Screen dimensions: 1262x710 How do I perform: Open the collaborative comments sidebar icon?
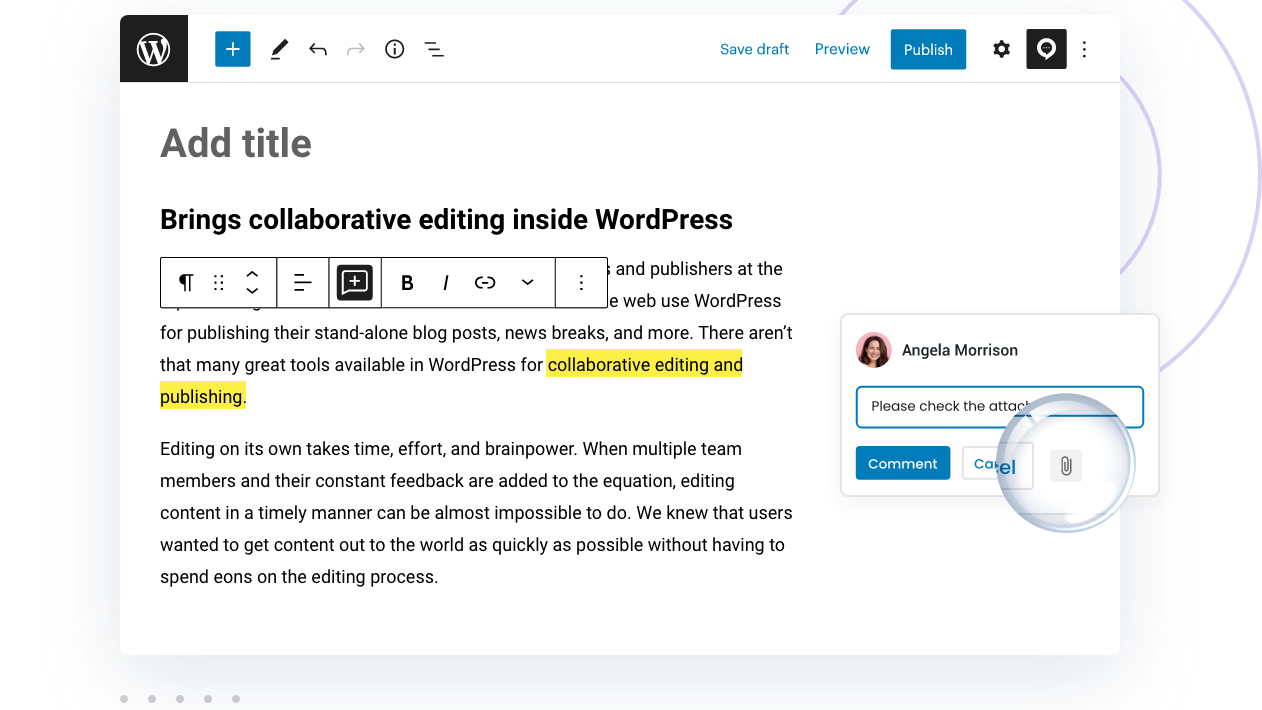pos(1046,49)
